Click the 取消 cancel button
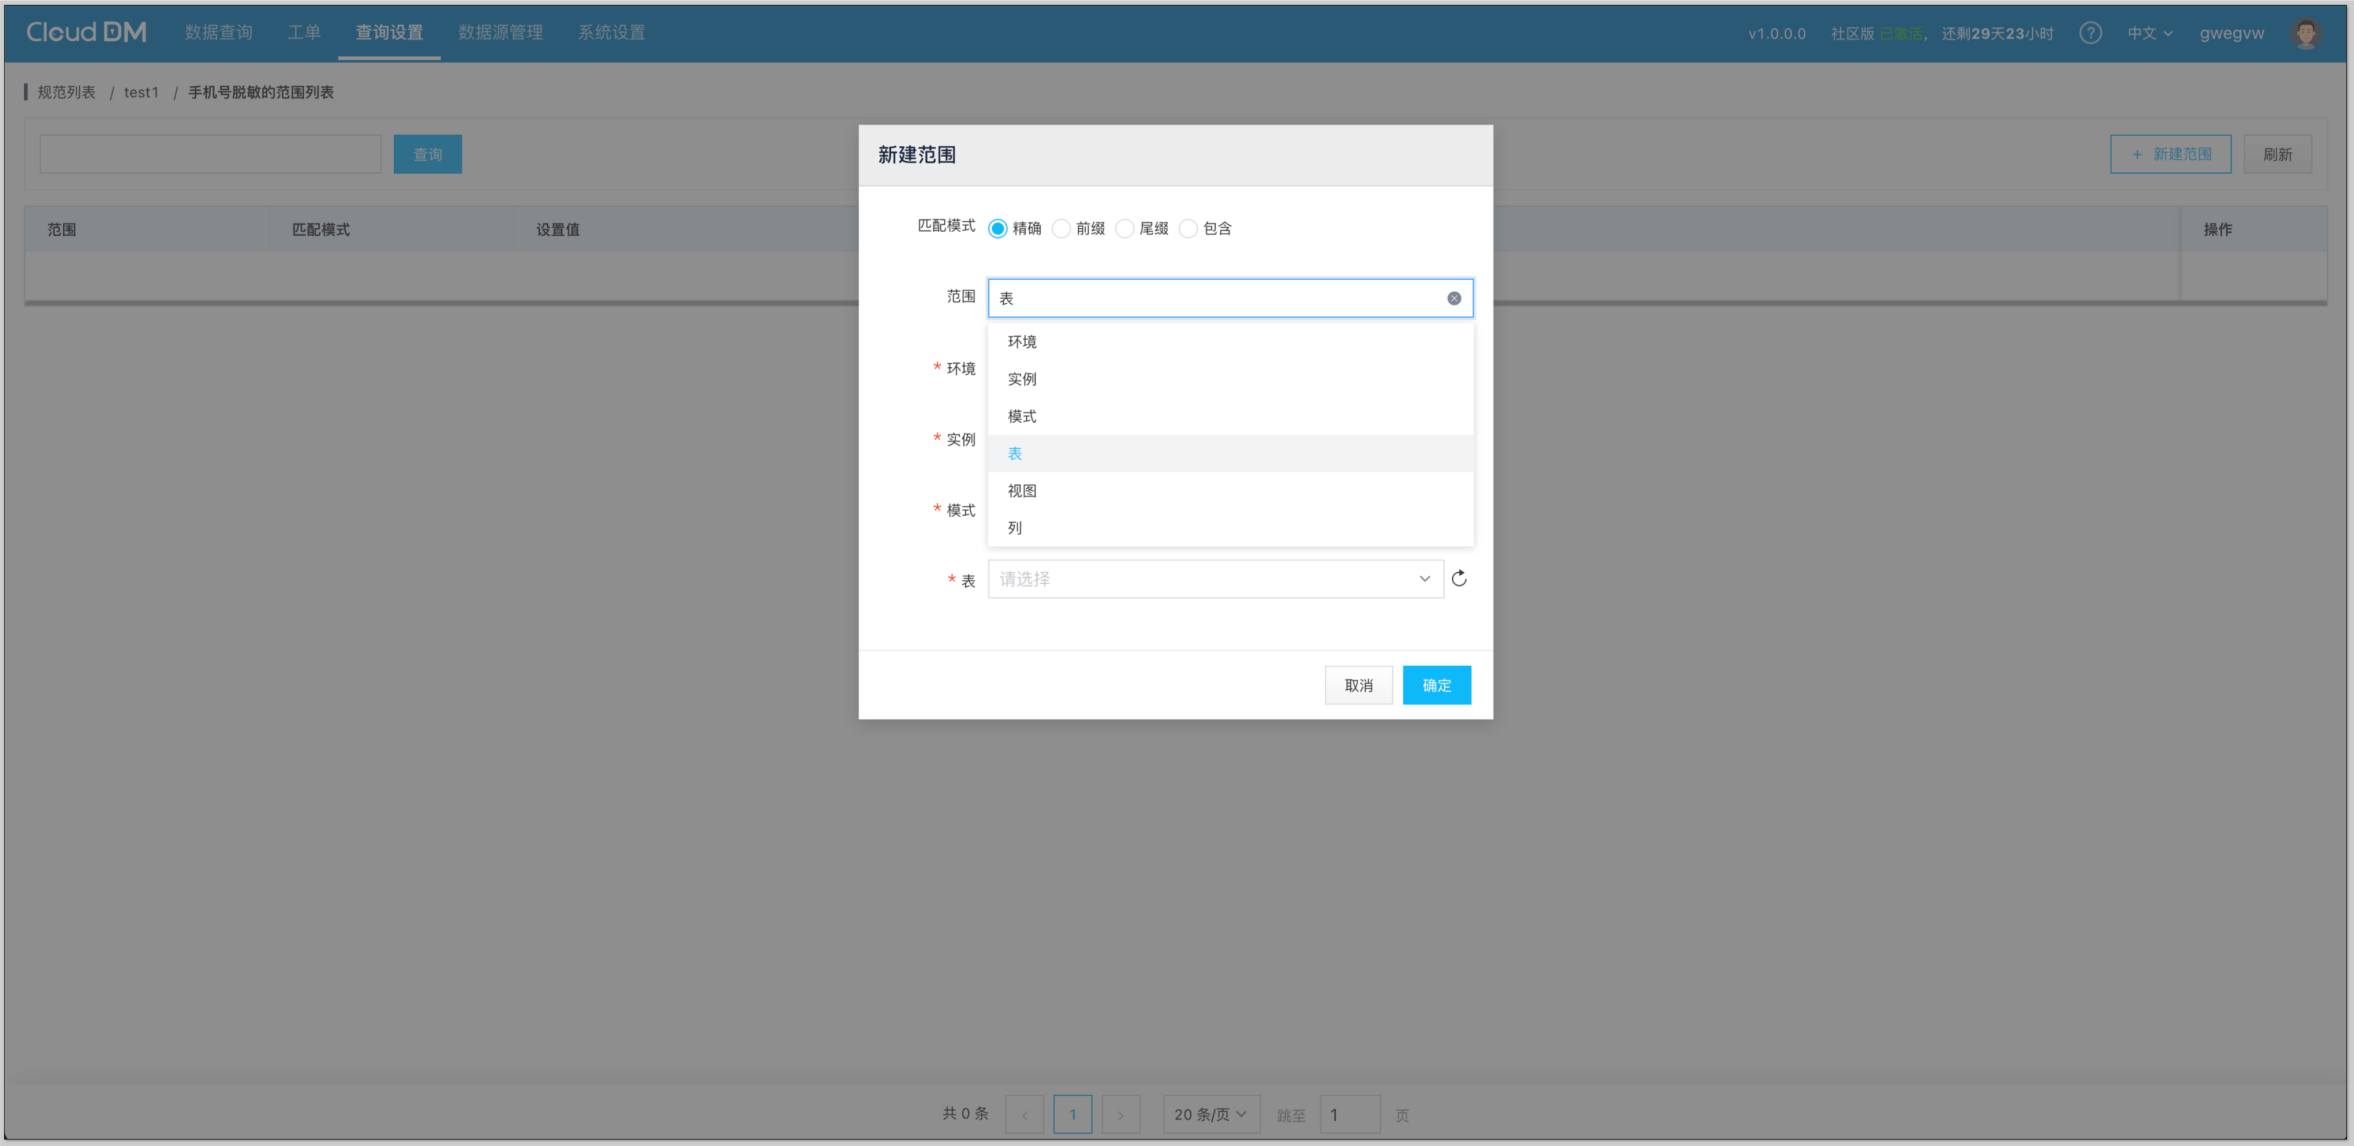This screenshot has width=2354, height=1146. pos(1358,685)
